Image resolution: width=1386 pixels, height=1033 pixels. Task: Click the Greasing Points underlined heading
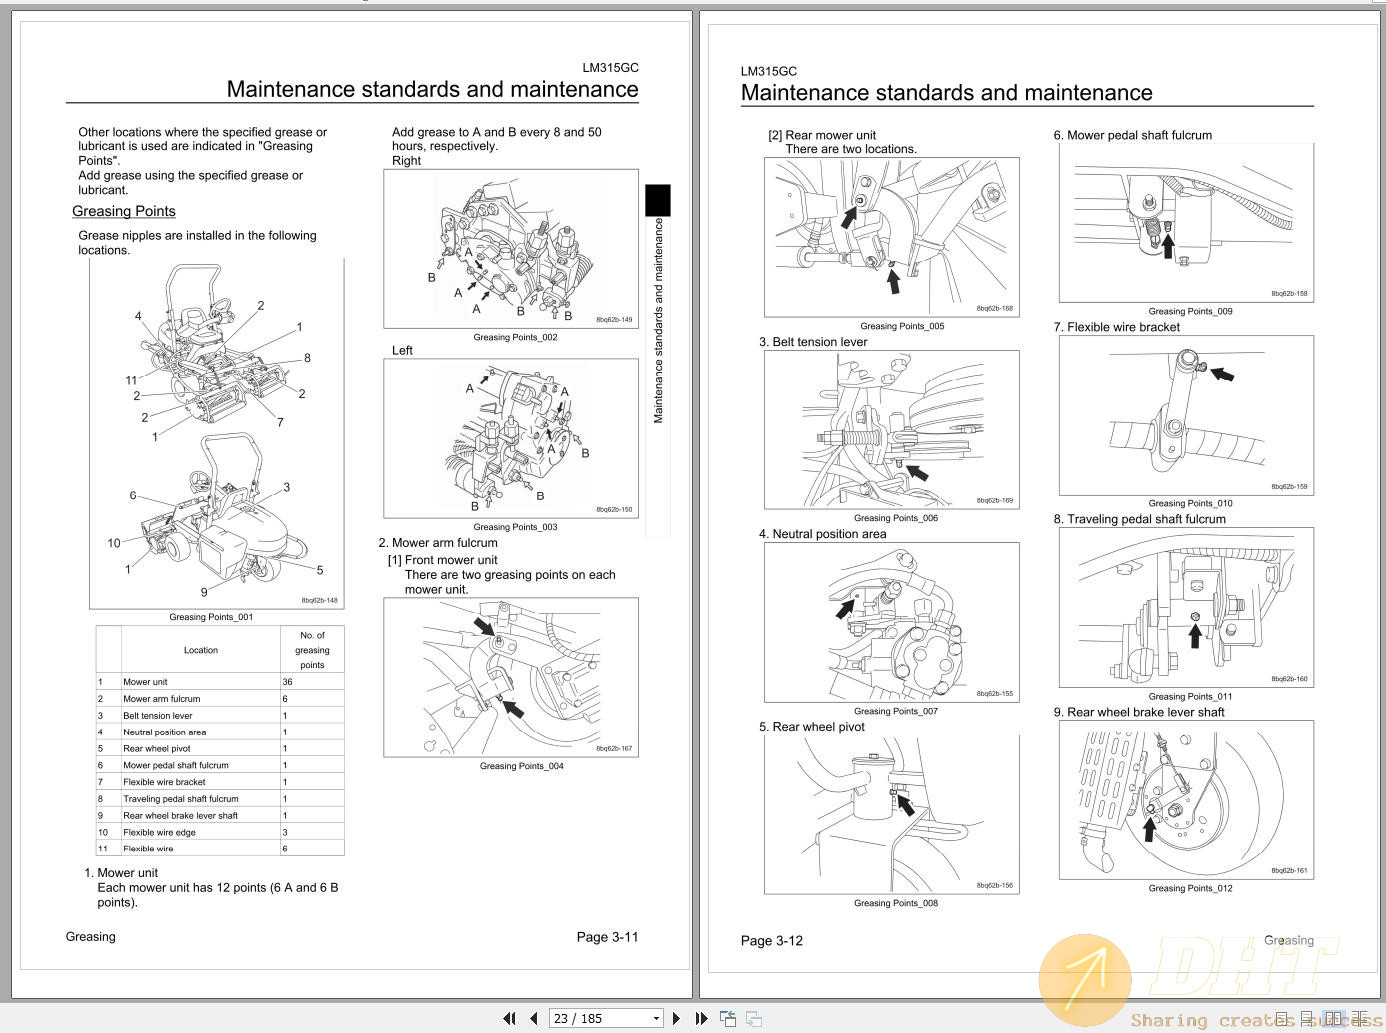point(124,211)
